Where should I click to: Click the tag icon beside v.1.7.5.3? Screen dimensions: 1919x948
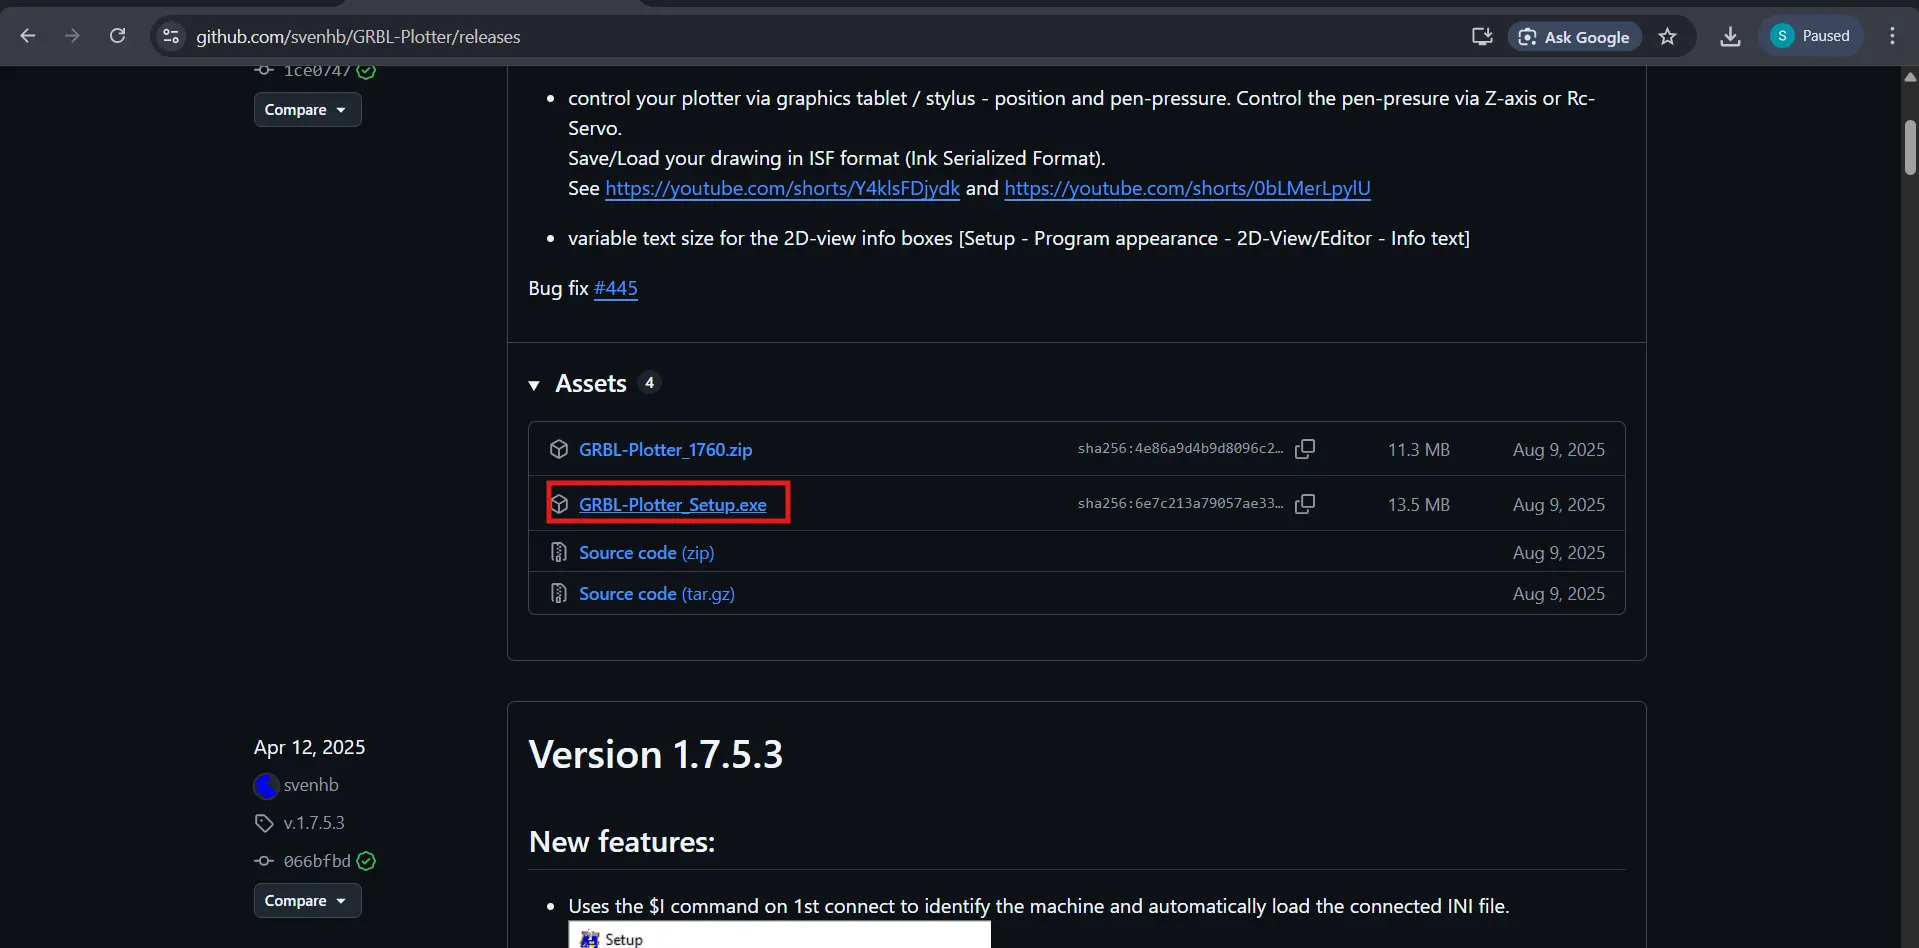pyautogui.click(x=263, y=822)
